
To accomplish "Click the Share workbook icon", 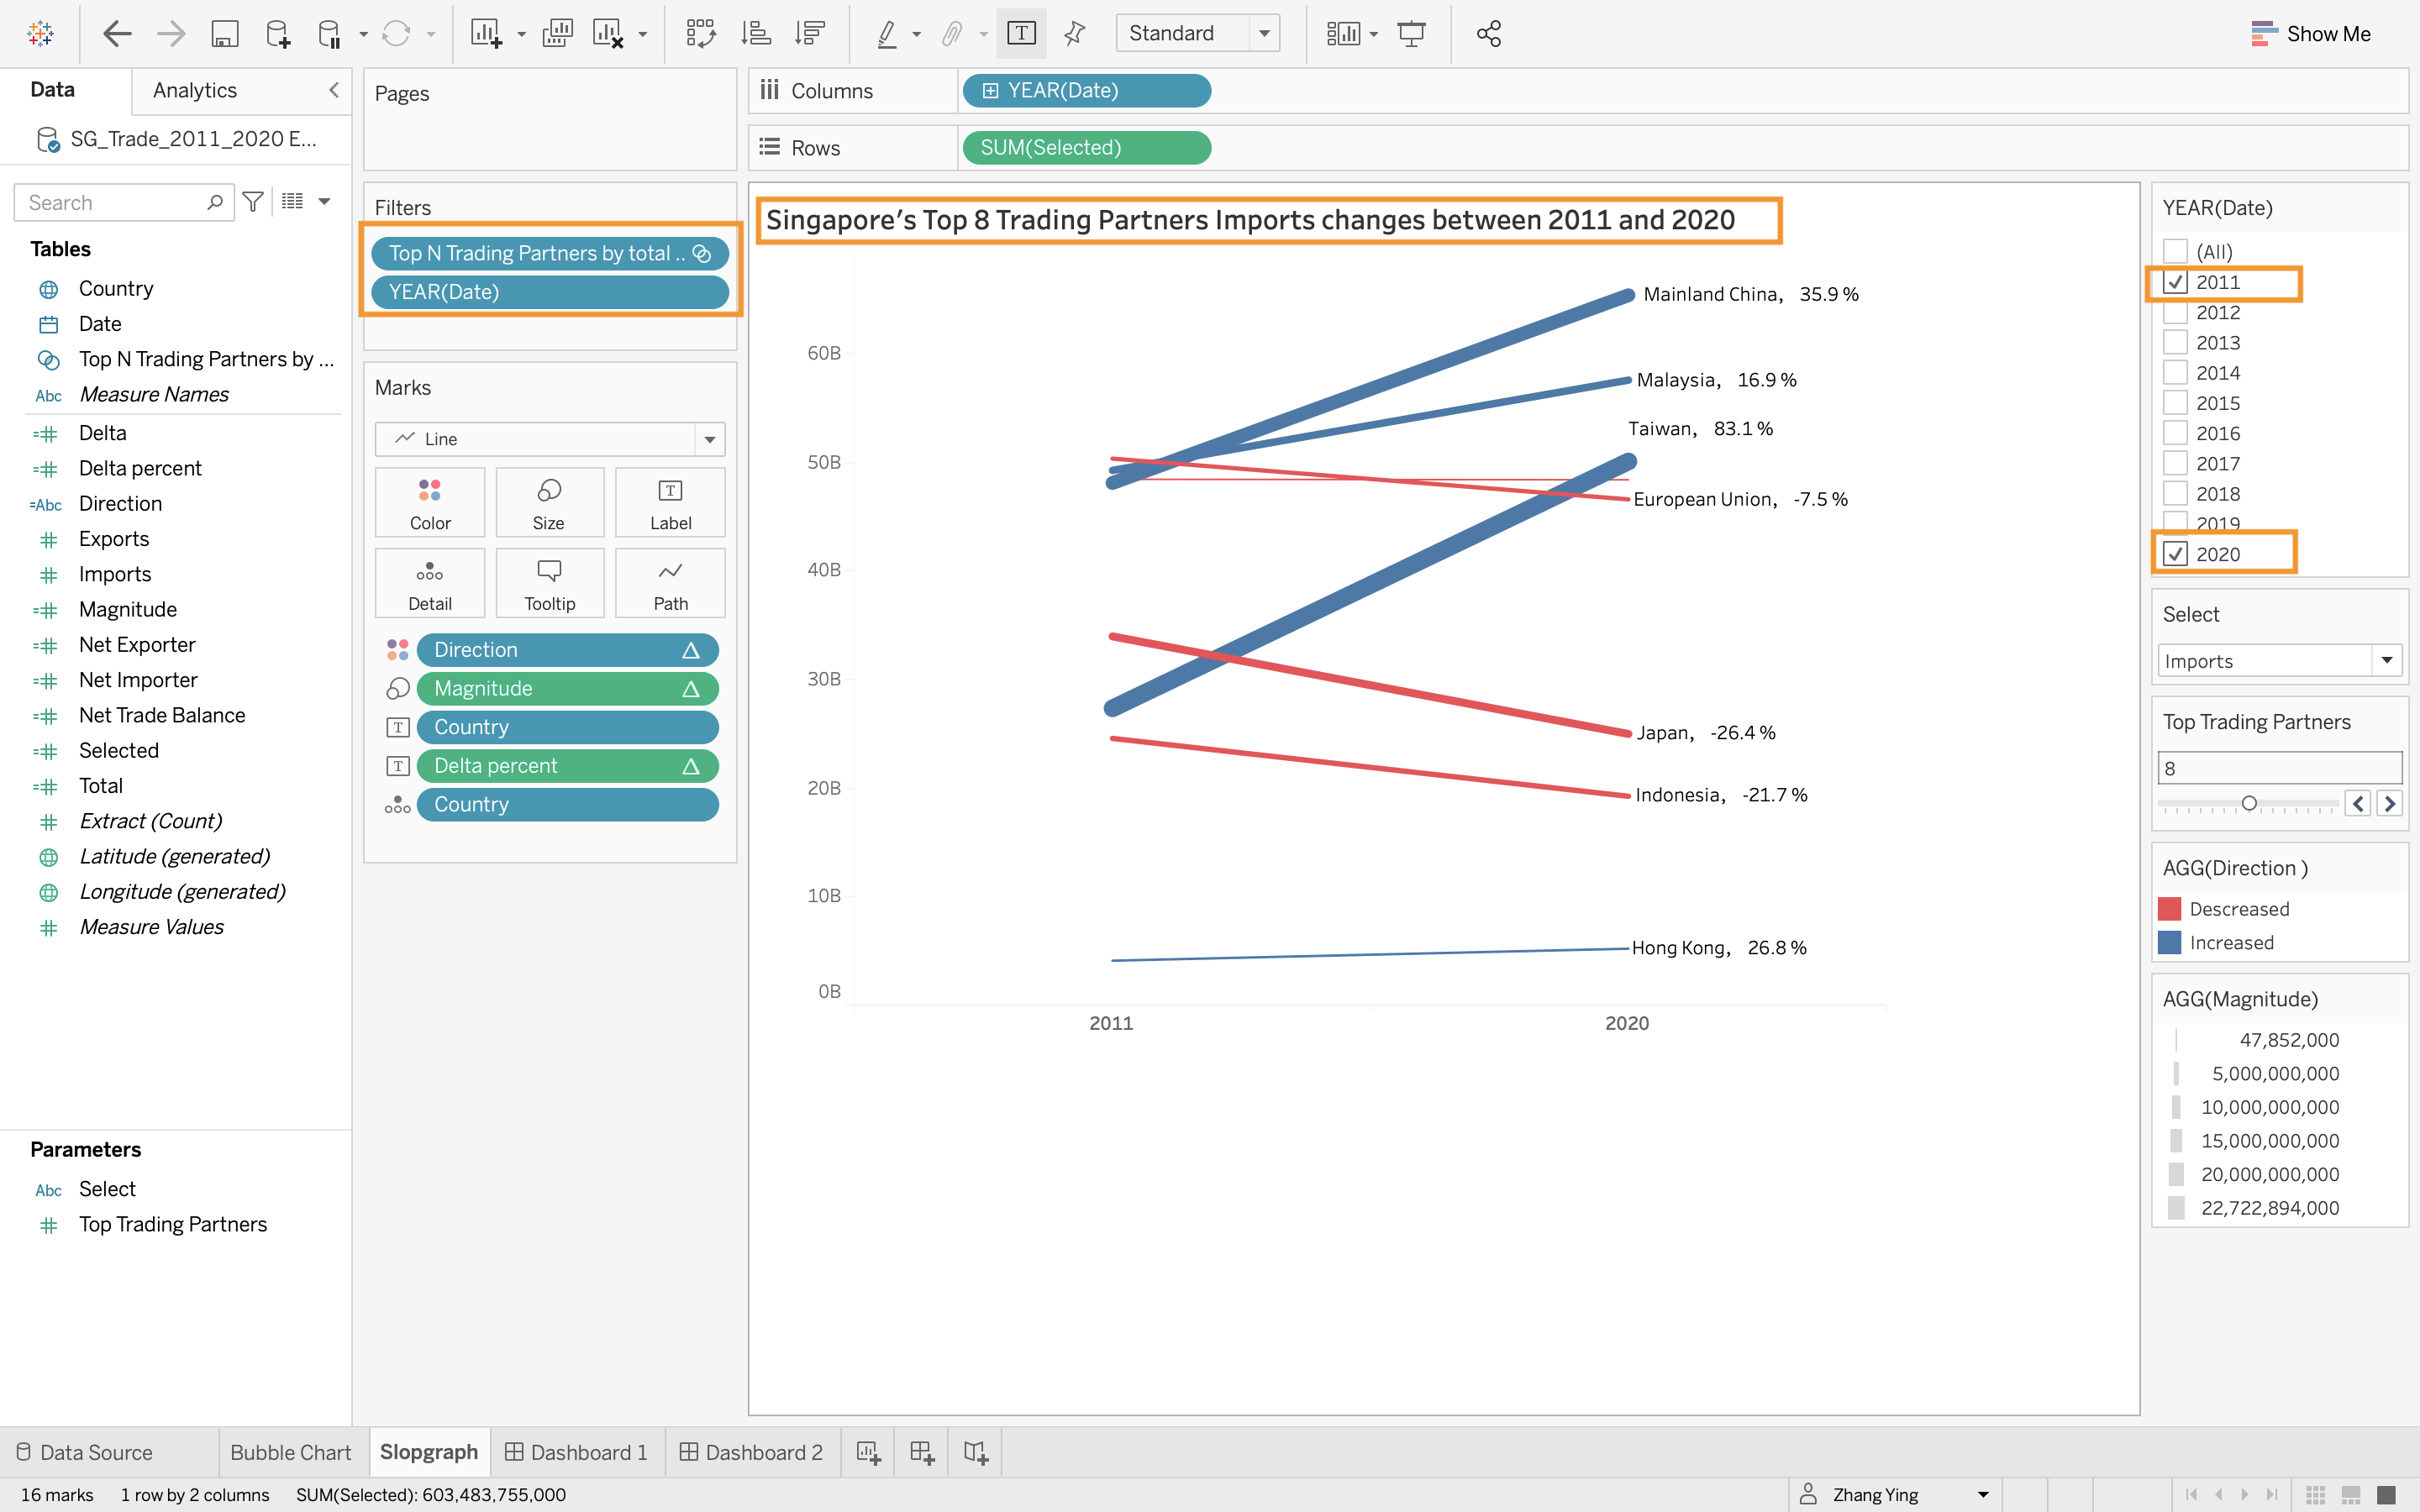I will [x=1488, y=34].
